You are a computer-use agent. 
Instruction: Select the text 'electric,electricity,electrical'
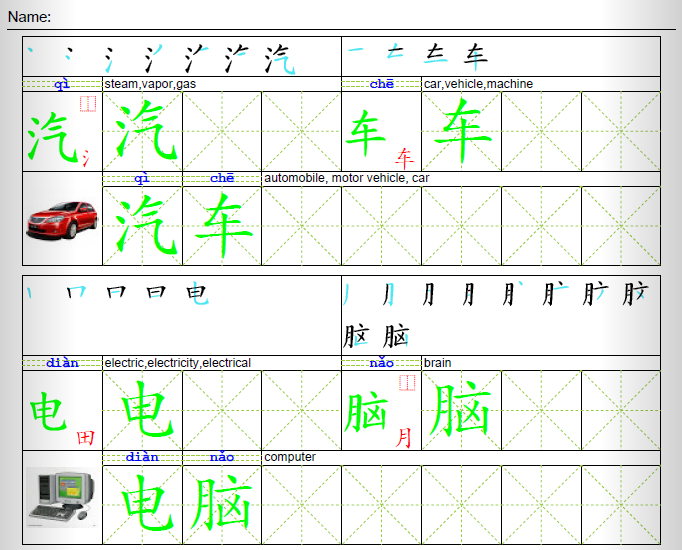coord(177,363)
